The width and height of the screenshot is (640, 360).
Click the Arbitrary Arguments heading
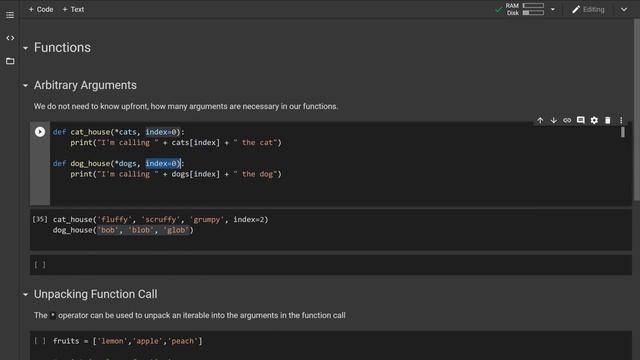pos(85,85)
